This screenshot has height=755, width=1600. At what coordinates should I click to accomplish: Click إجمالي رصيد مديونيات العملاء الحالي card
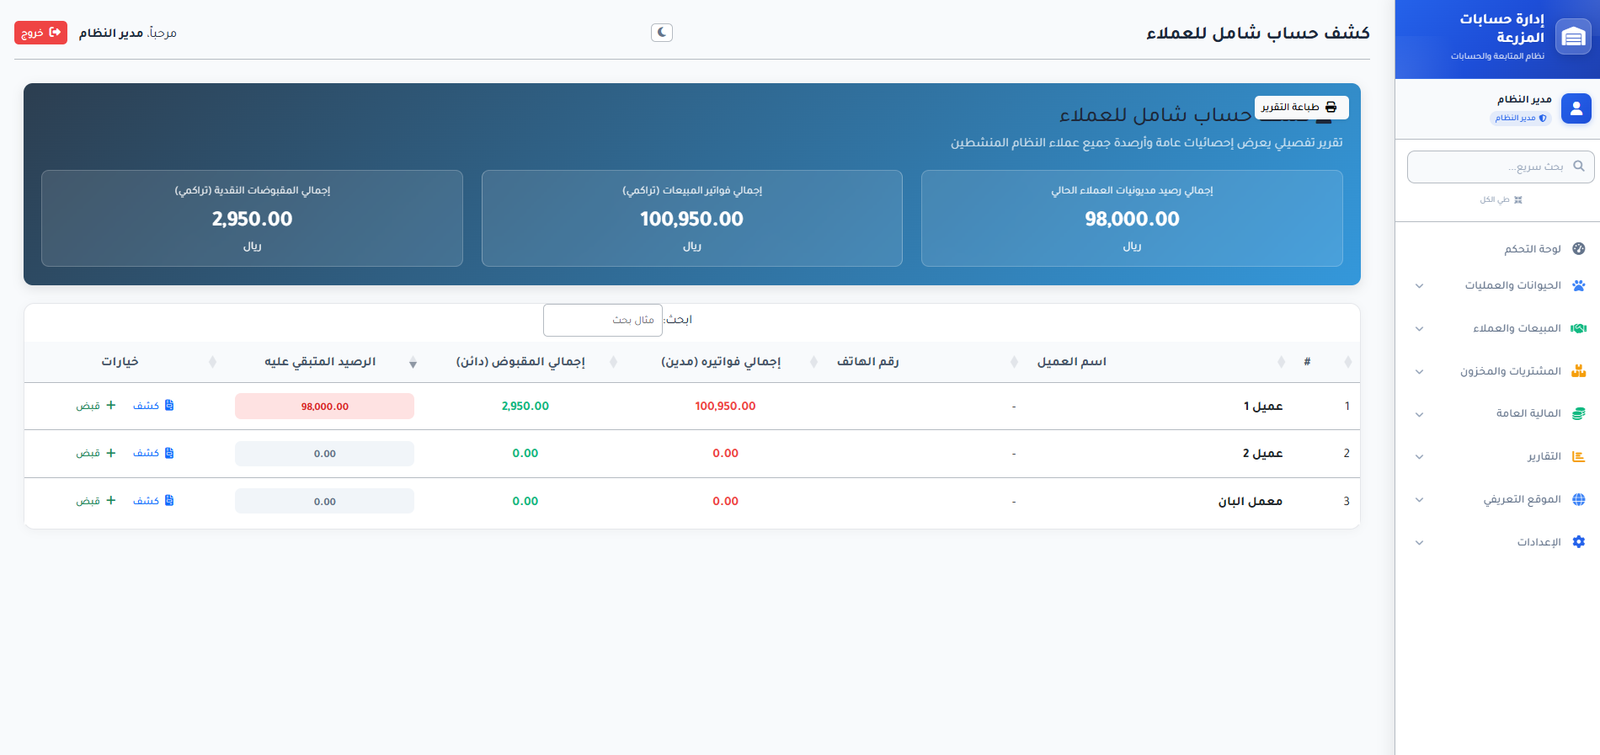click(x=1132, y=218)
